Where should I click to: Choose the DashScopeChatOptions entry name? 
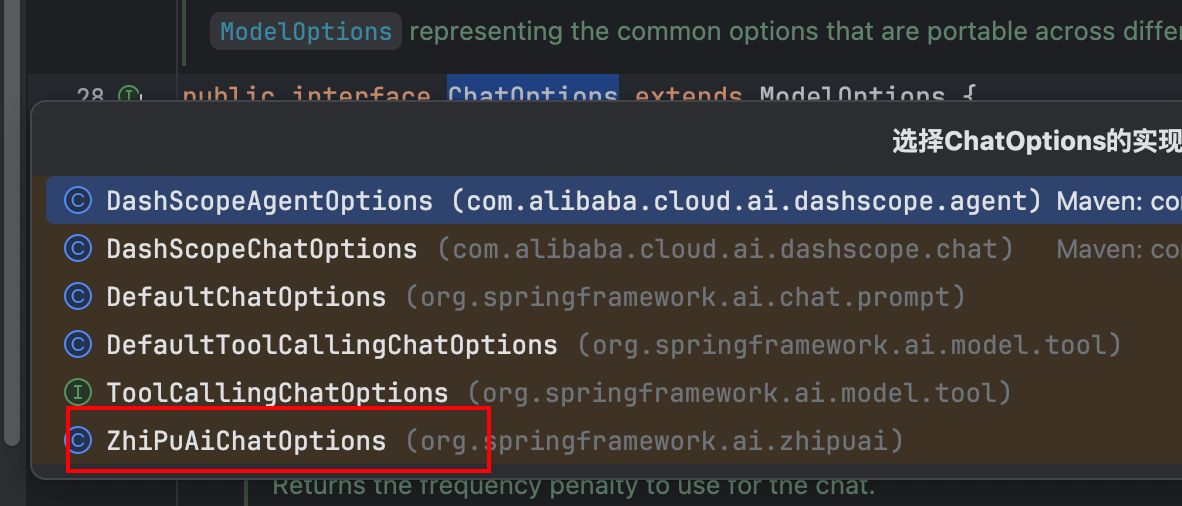261,249
